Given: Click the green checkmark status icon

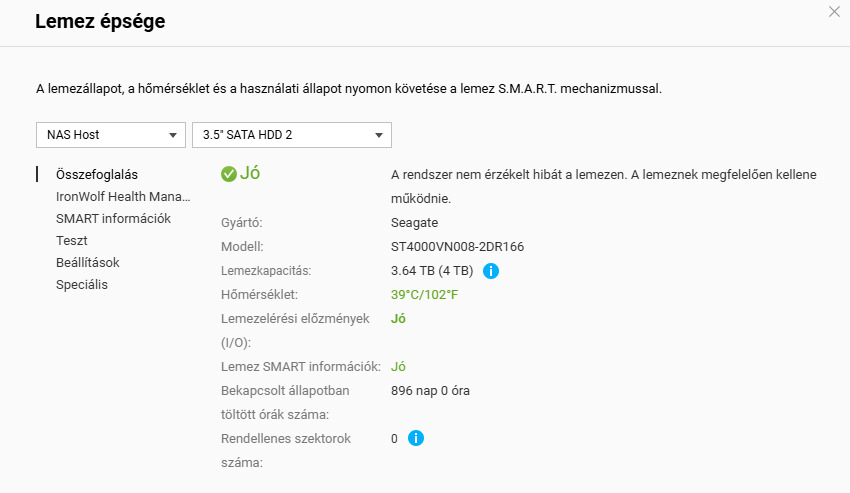Looking at the screenshot, I should 229,174.
